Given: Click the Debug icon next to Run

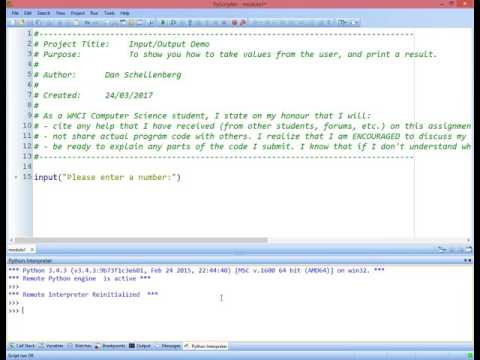Looking at the screenshot, I should tap(173, 22).
